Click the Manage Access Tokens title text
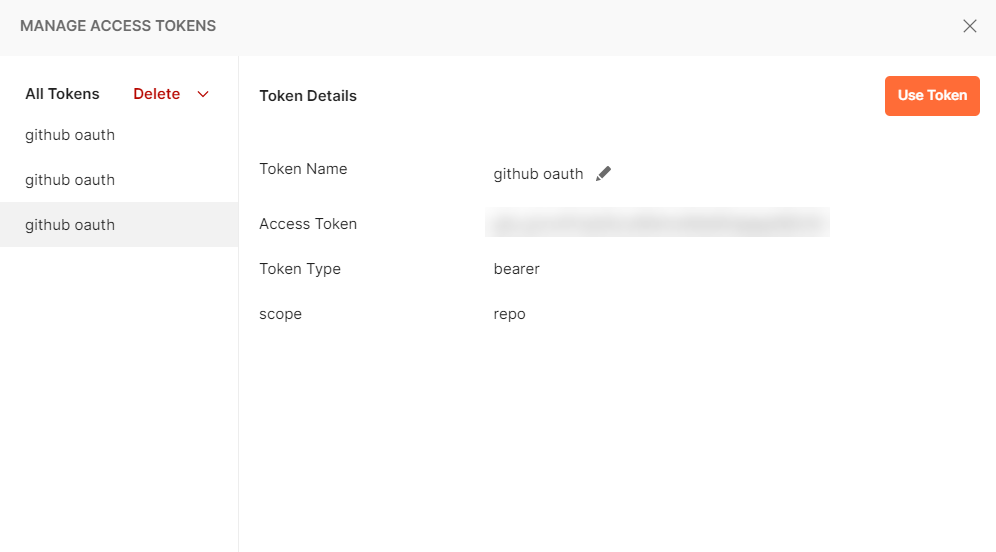996x552 pixels. click(118, 26)
